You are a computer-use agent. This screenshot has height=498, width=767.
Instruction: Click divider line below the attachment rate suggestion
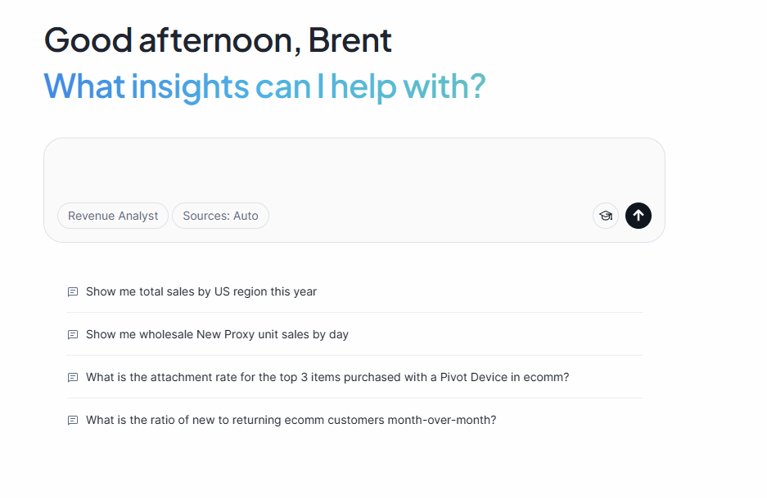click(354, 399)
